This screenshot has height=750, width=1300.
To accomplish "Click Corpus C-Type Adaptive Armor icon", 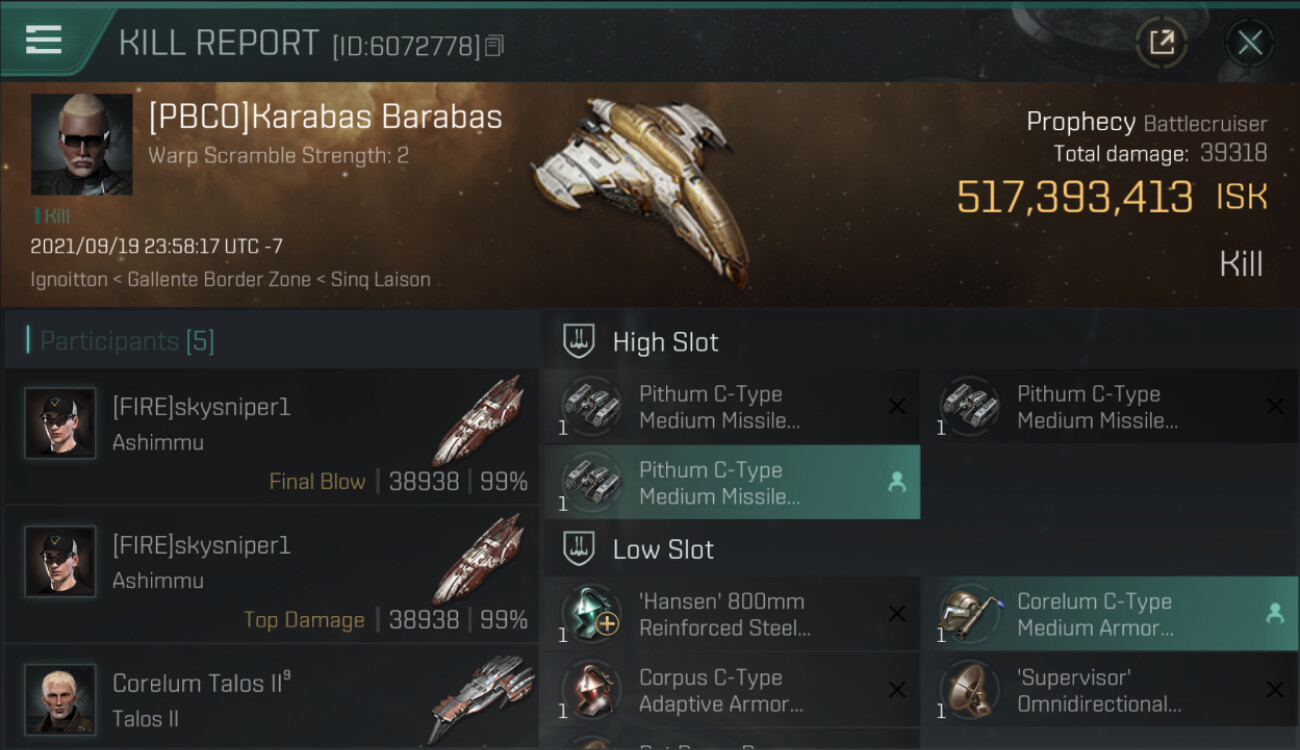I will tap(591, 690).
